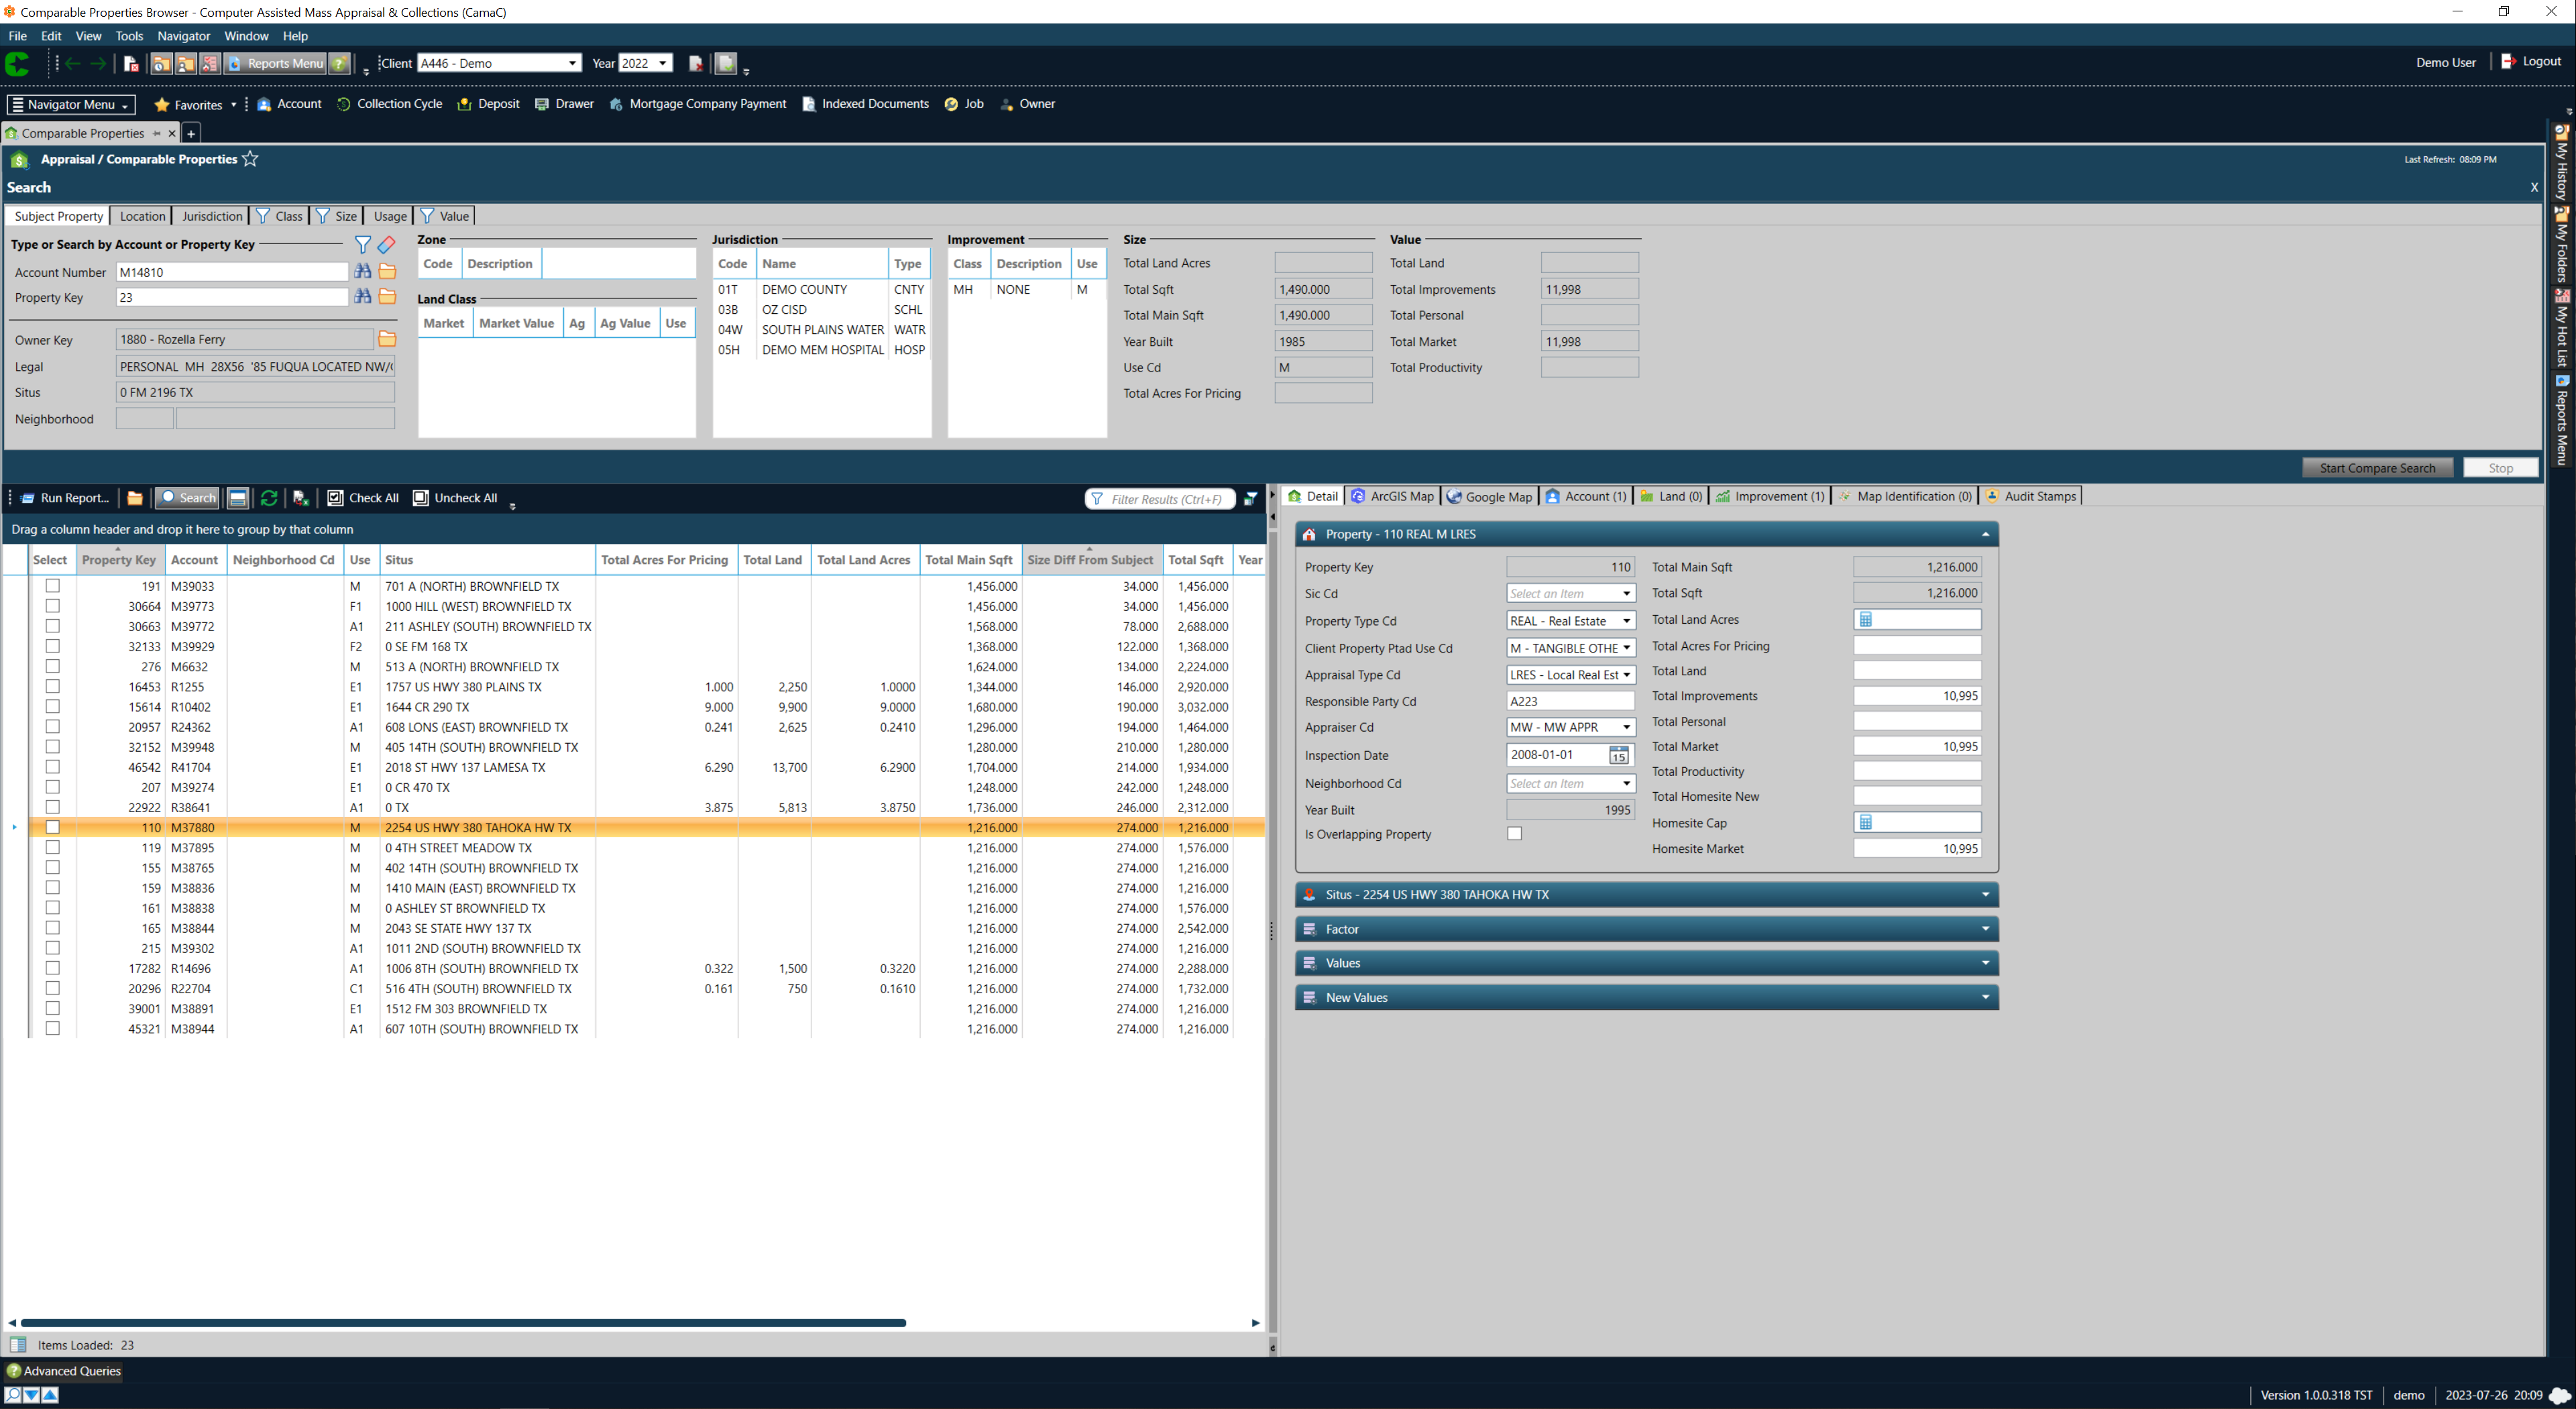The width and height of the screenshot is (2576, 1409).
Task: Open the Navigator menu in menu bar
Action: pyautogui.click(x=183, y=36)
